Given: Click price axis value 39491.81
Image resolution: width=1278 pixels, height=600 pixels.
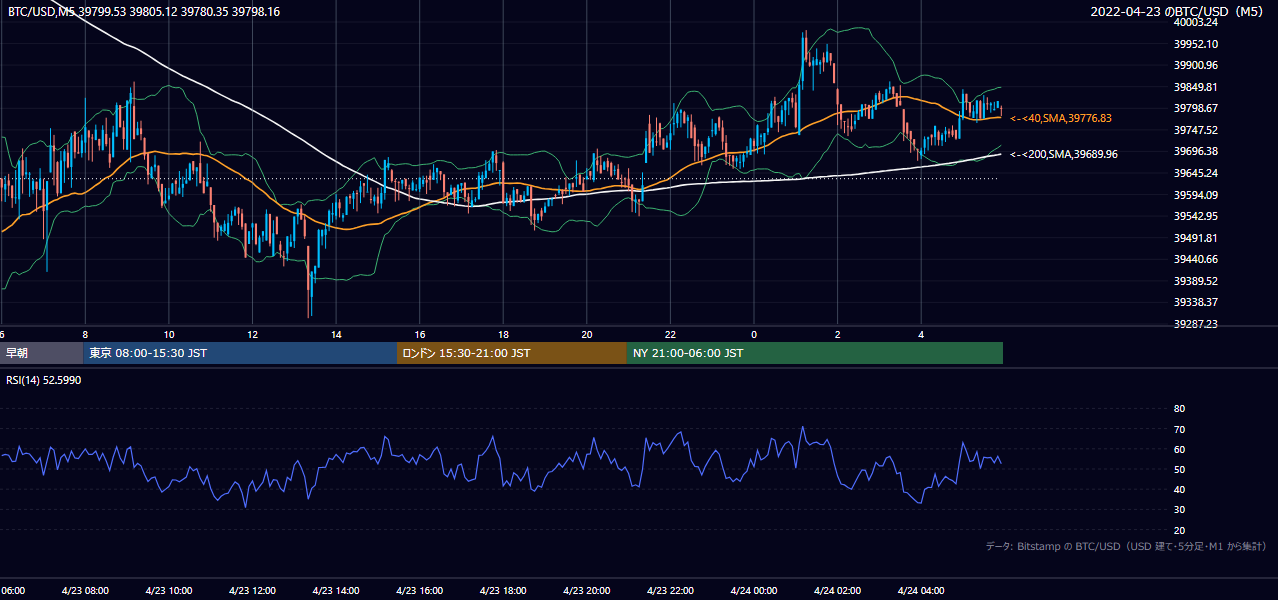Looking at the screenshot, I should click(1195, 238).
